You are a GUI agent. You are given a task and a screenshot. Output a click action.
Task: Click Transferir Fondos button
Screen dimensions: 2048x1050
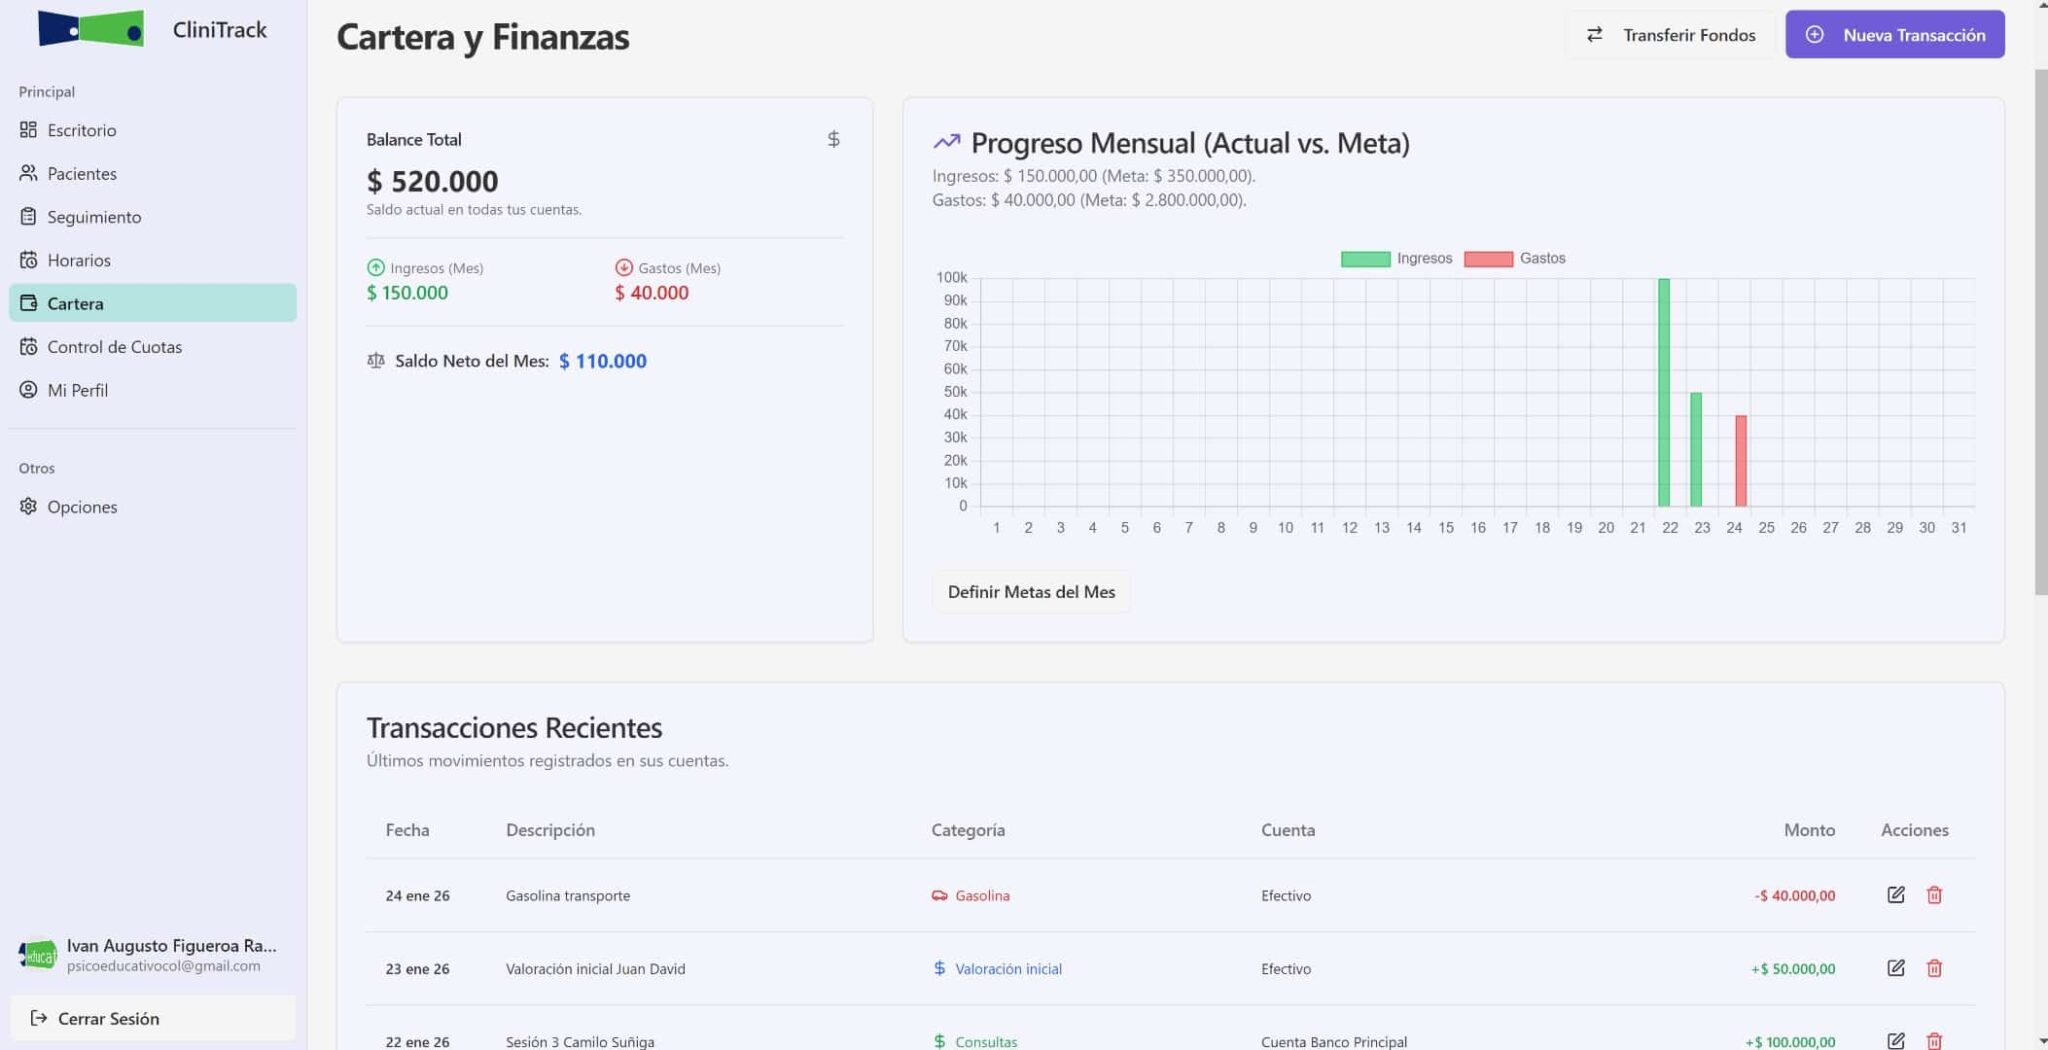(x=1670, y=35)
